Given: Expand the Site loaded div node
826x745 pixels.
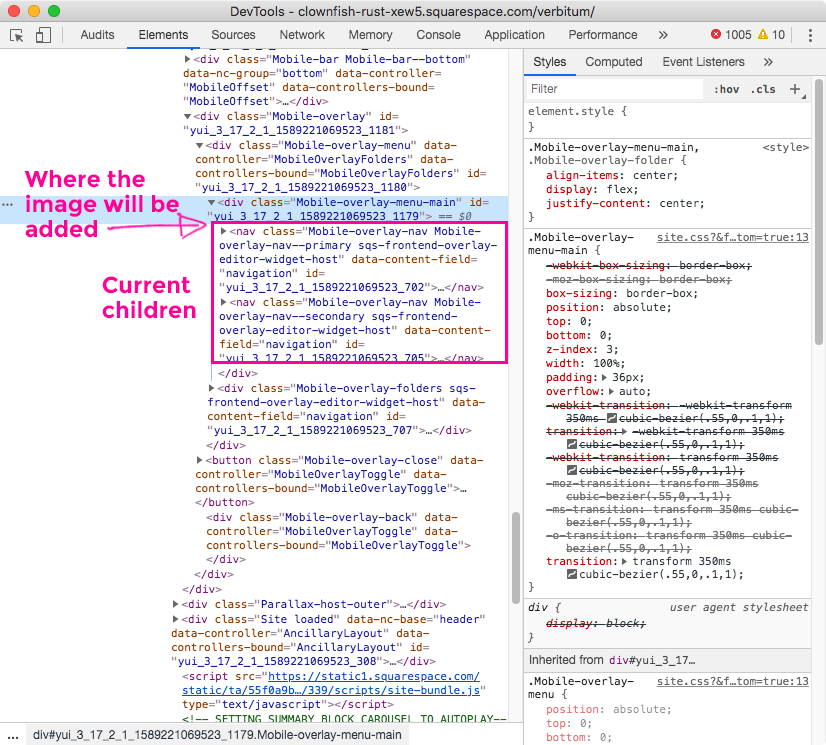Looking at the screenshot, I should coord(175,619).
